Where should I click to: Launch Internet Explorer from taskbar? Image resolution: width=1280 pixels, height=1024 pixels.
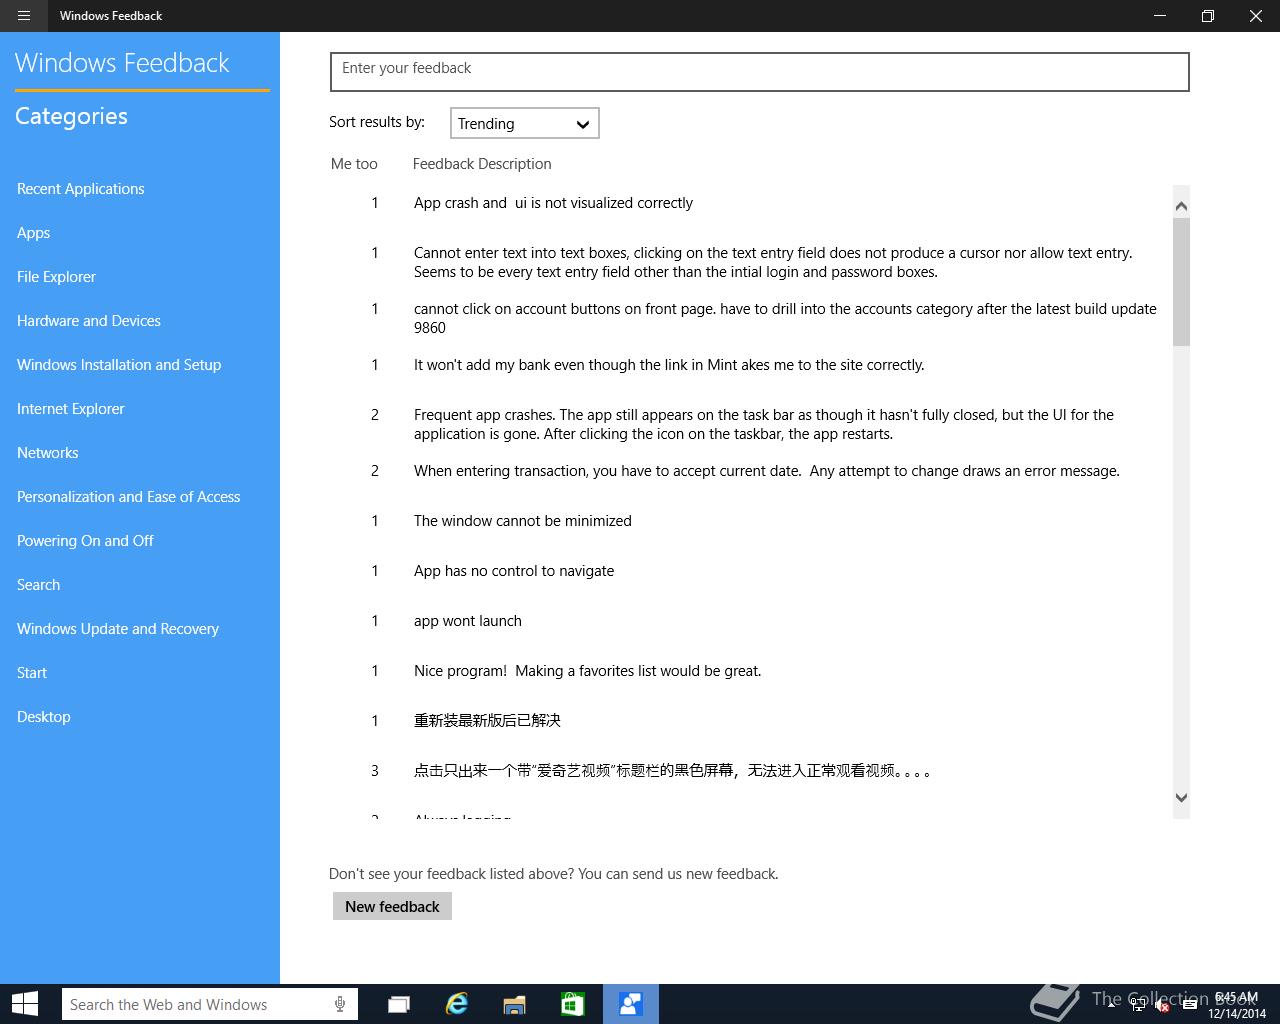[x=457, y=1004]
